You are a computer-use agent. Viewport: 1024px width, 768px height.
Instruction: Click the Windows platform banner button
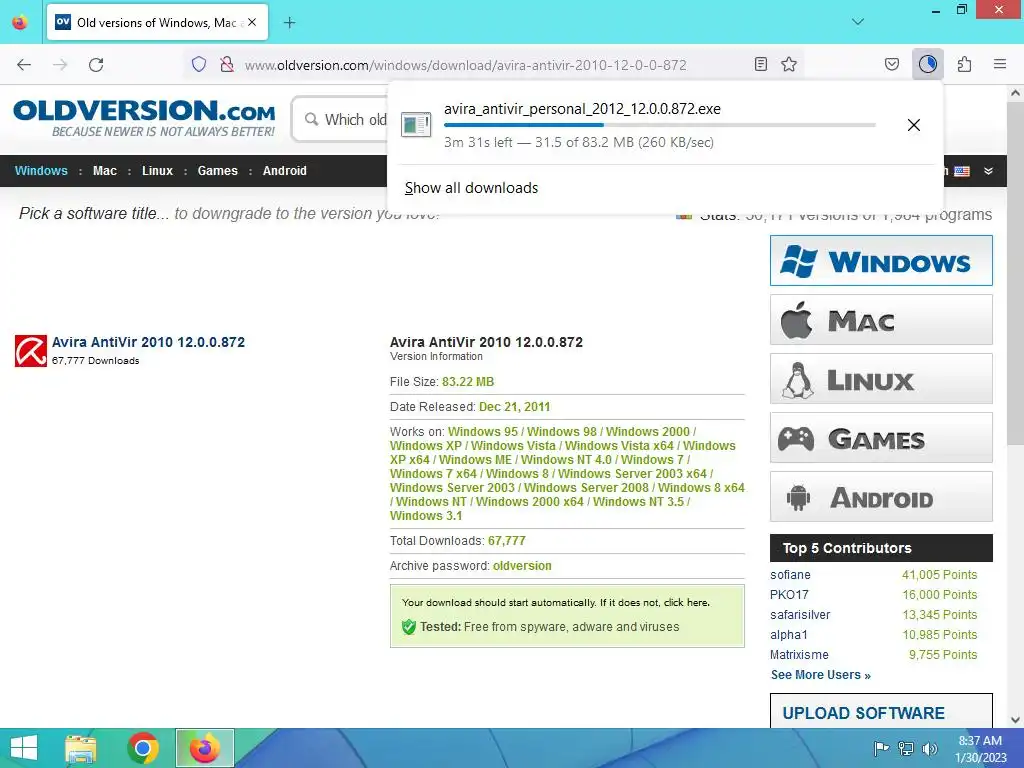[x=881, y=261]
